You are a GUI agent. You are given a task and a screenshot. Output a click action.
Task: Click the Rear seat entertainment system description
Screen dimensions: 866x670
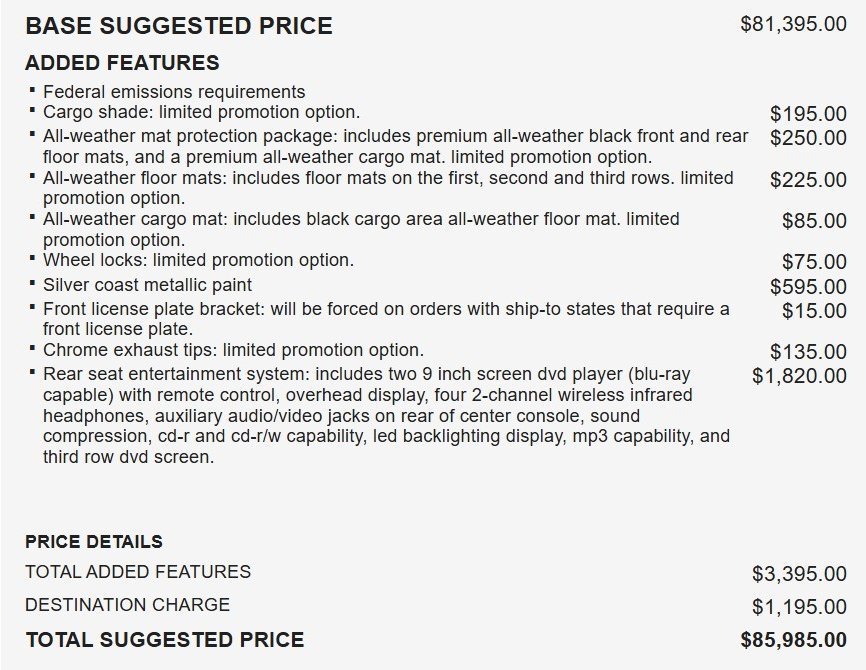pyautogui.click(x=387, y=415)
